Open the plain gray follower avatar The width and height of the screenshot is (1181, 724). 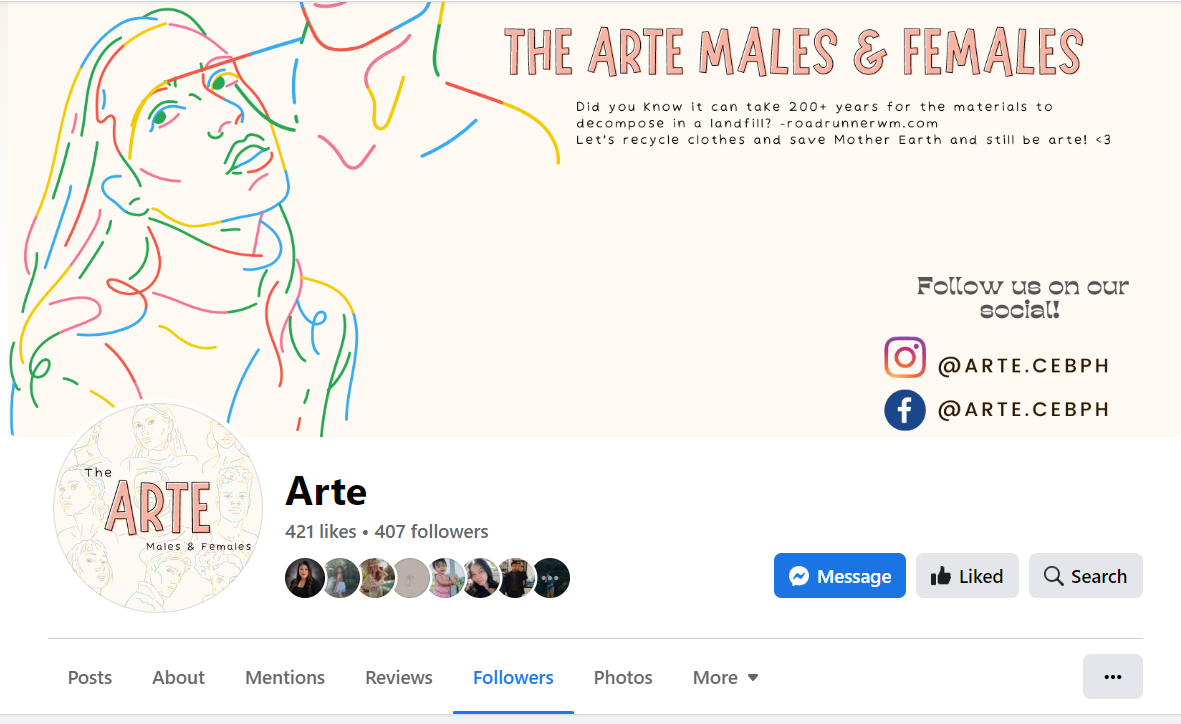coord(411,578)
